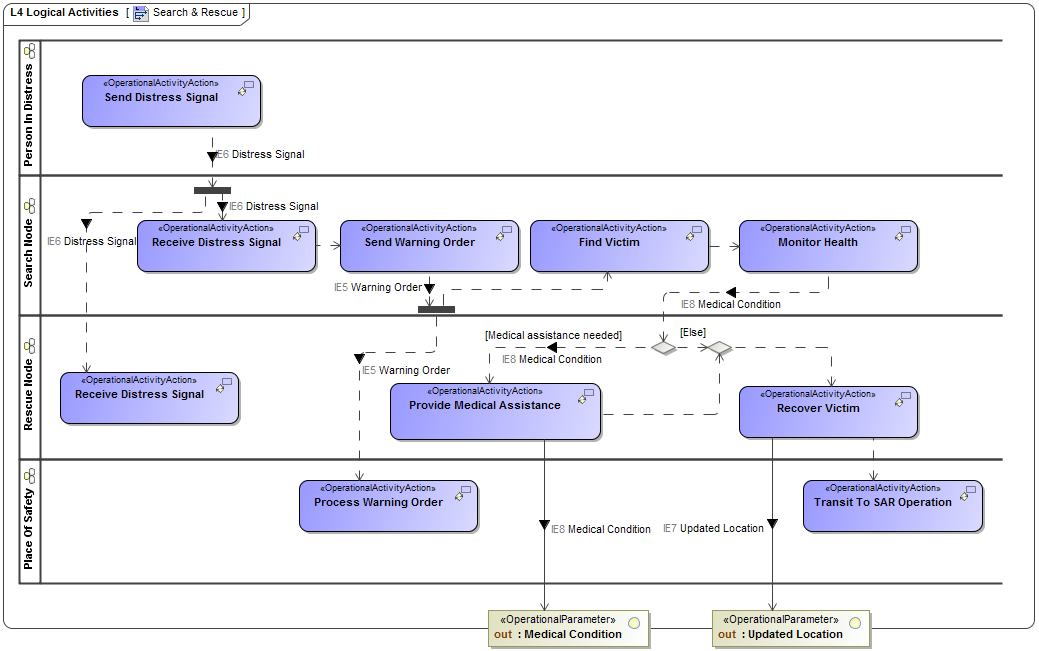The height and width of the screenshot is (651, 1039).
Task: Toggle the suppress-content box on Find Victim action
Action: click(696, 229)
